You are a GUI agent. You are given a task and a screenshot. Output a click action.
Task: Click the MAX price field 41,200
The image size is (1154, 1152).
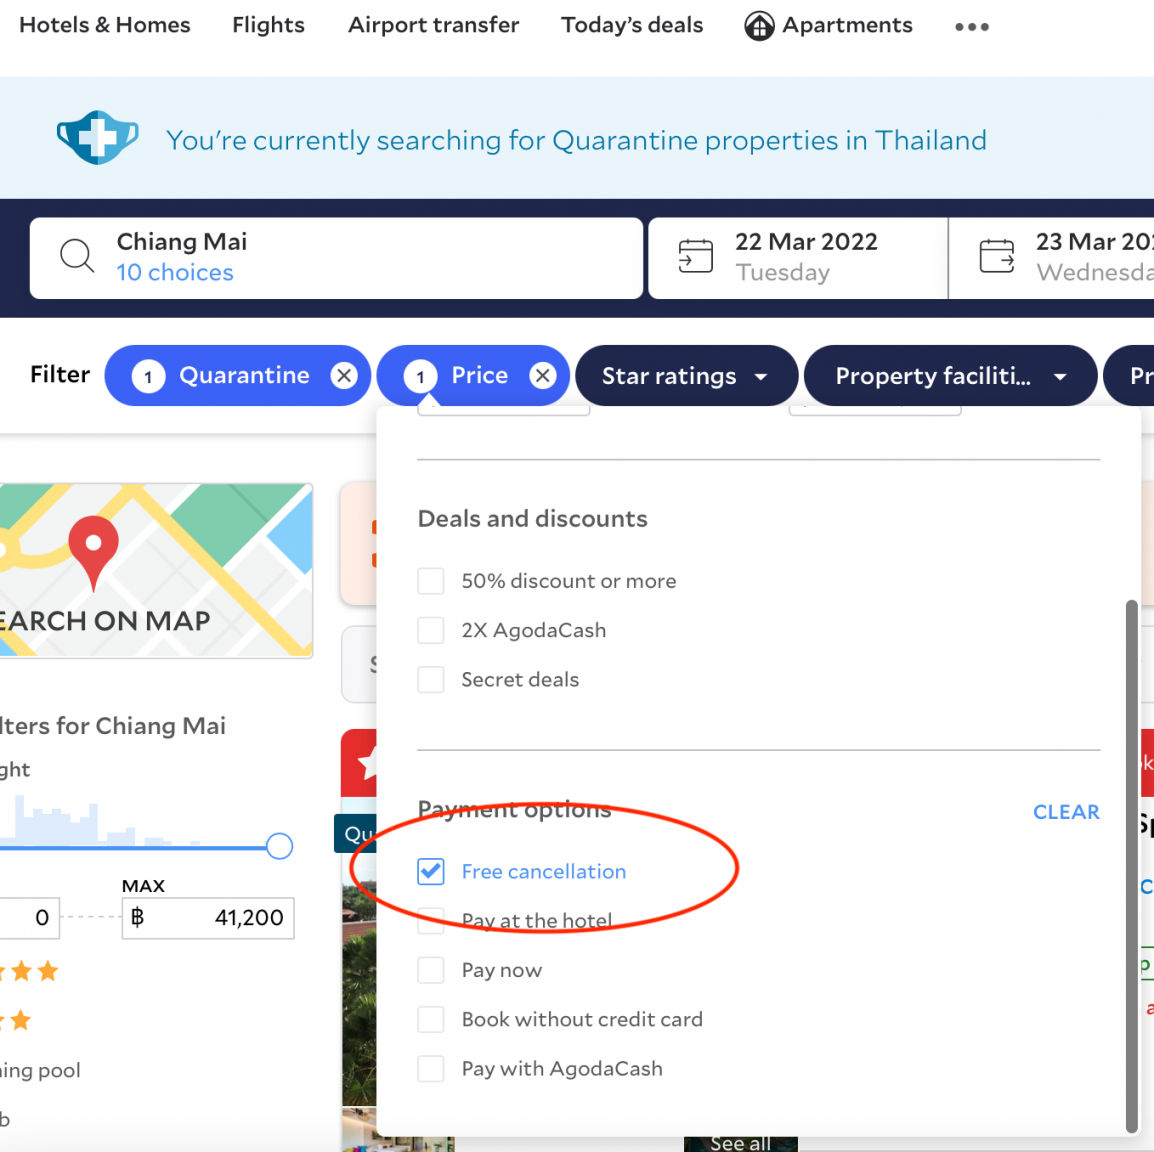(x=208, y=918)
